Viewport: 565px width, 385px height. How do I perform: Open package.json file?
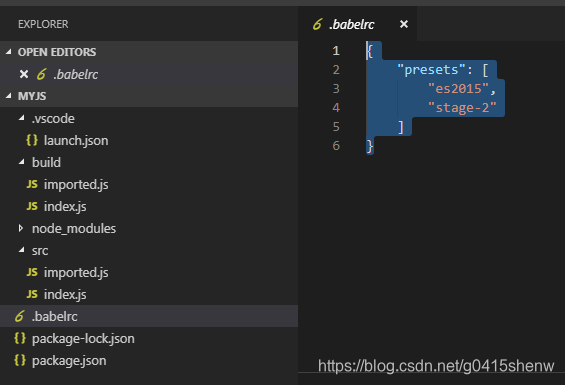149,360
